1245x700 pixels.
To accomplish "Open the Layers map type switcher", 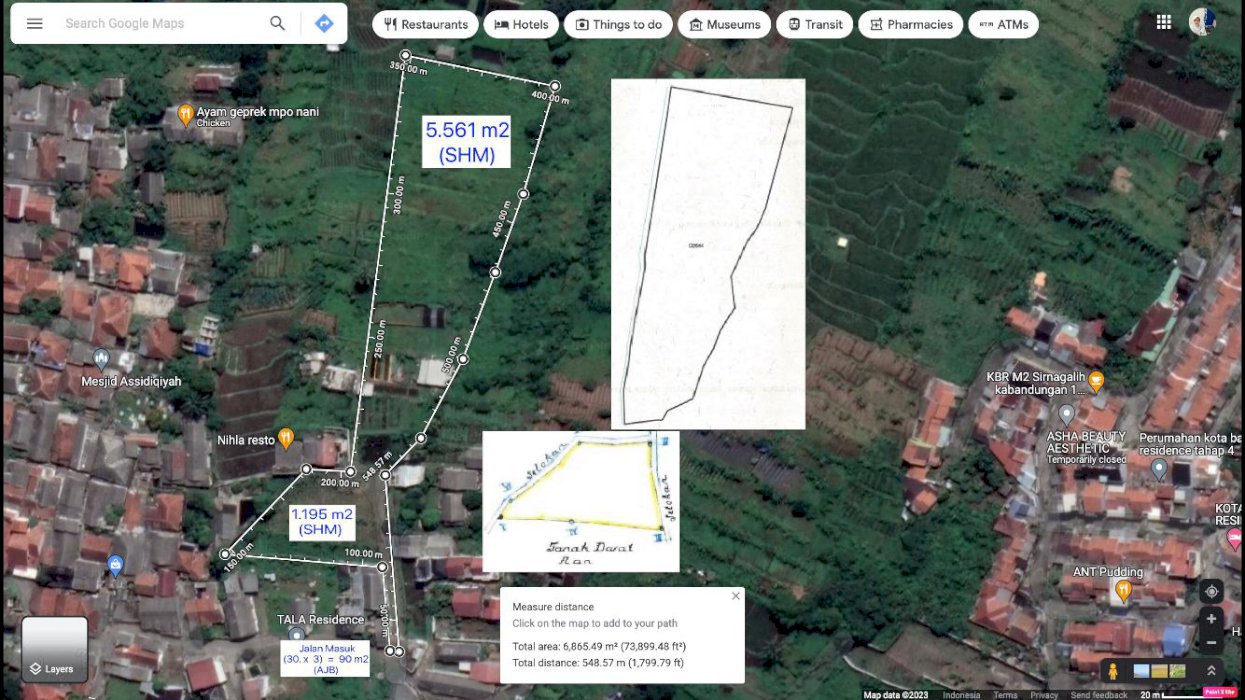I will pos(55,649).
